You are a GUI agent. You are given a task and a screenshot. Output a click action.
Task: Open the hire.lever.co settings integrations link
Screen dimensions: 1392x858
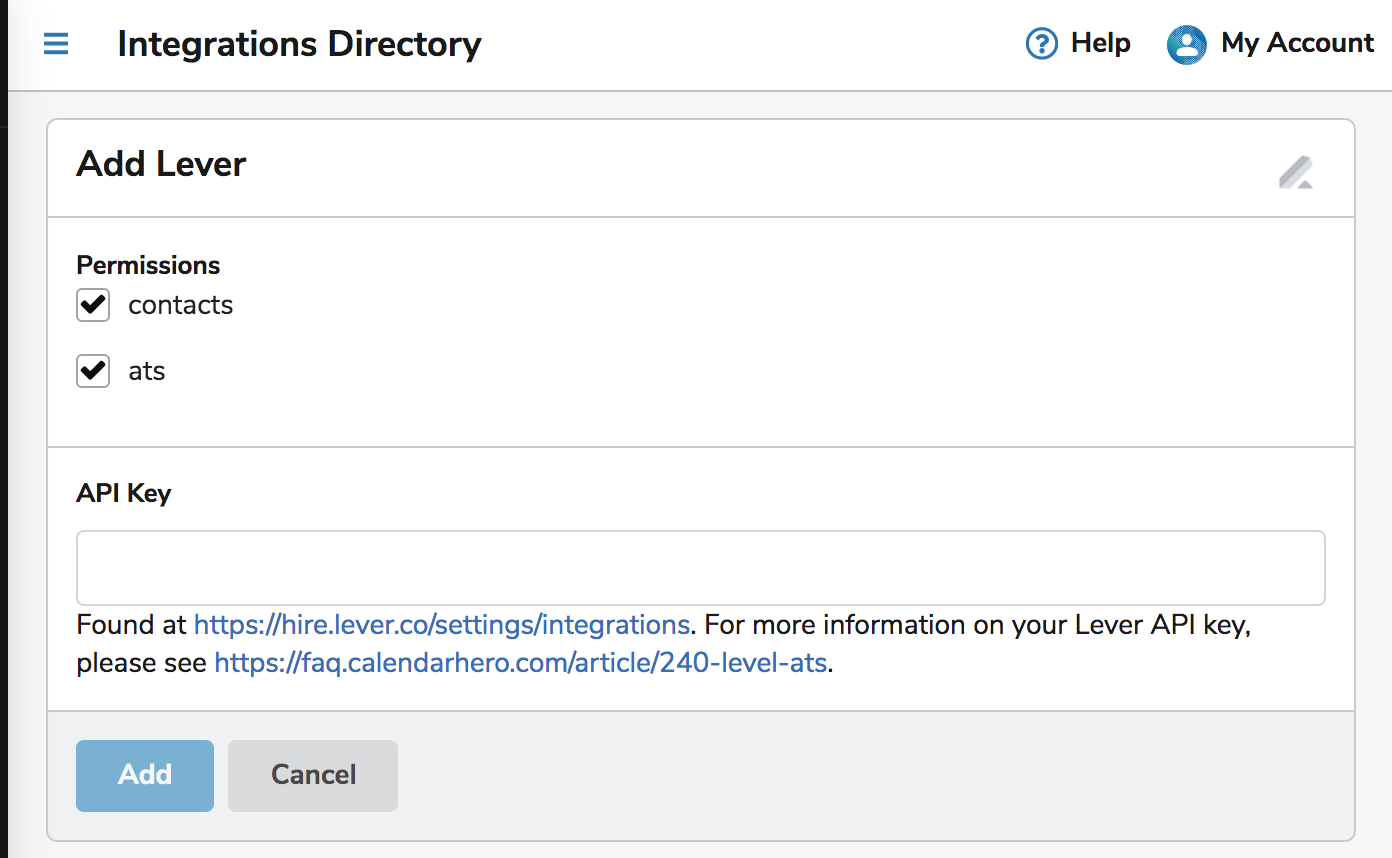[x=442, y=625]
